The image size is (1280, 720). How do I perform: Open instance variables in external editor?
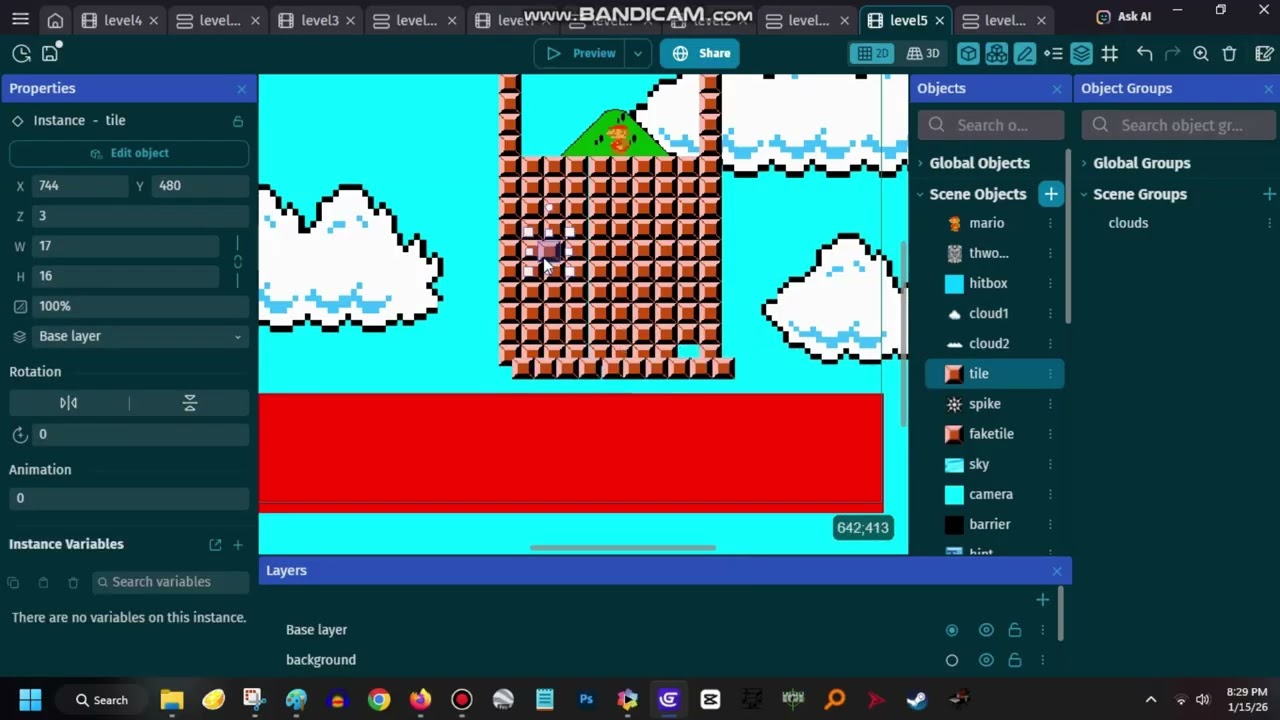tap(215, 545)
